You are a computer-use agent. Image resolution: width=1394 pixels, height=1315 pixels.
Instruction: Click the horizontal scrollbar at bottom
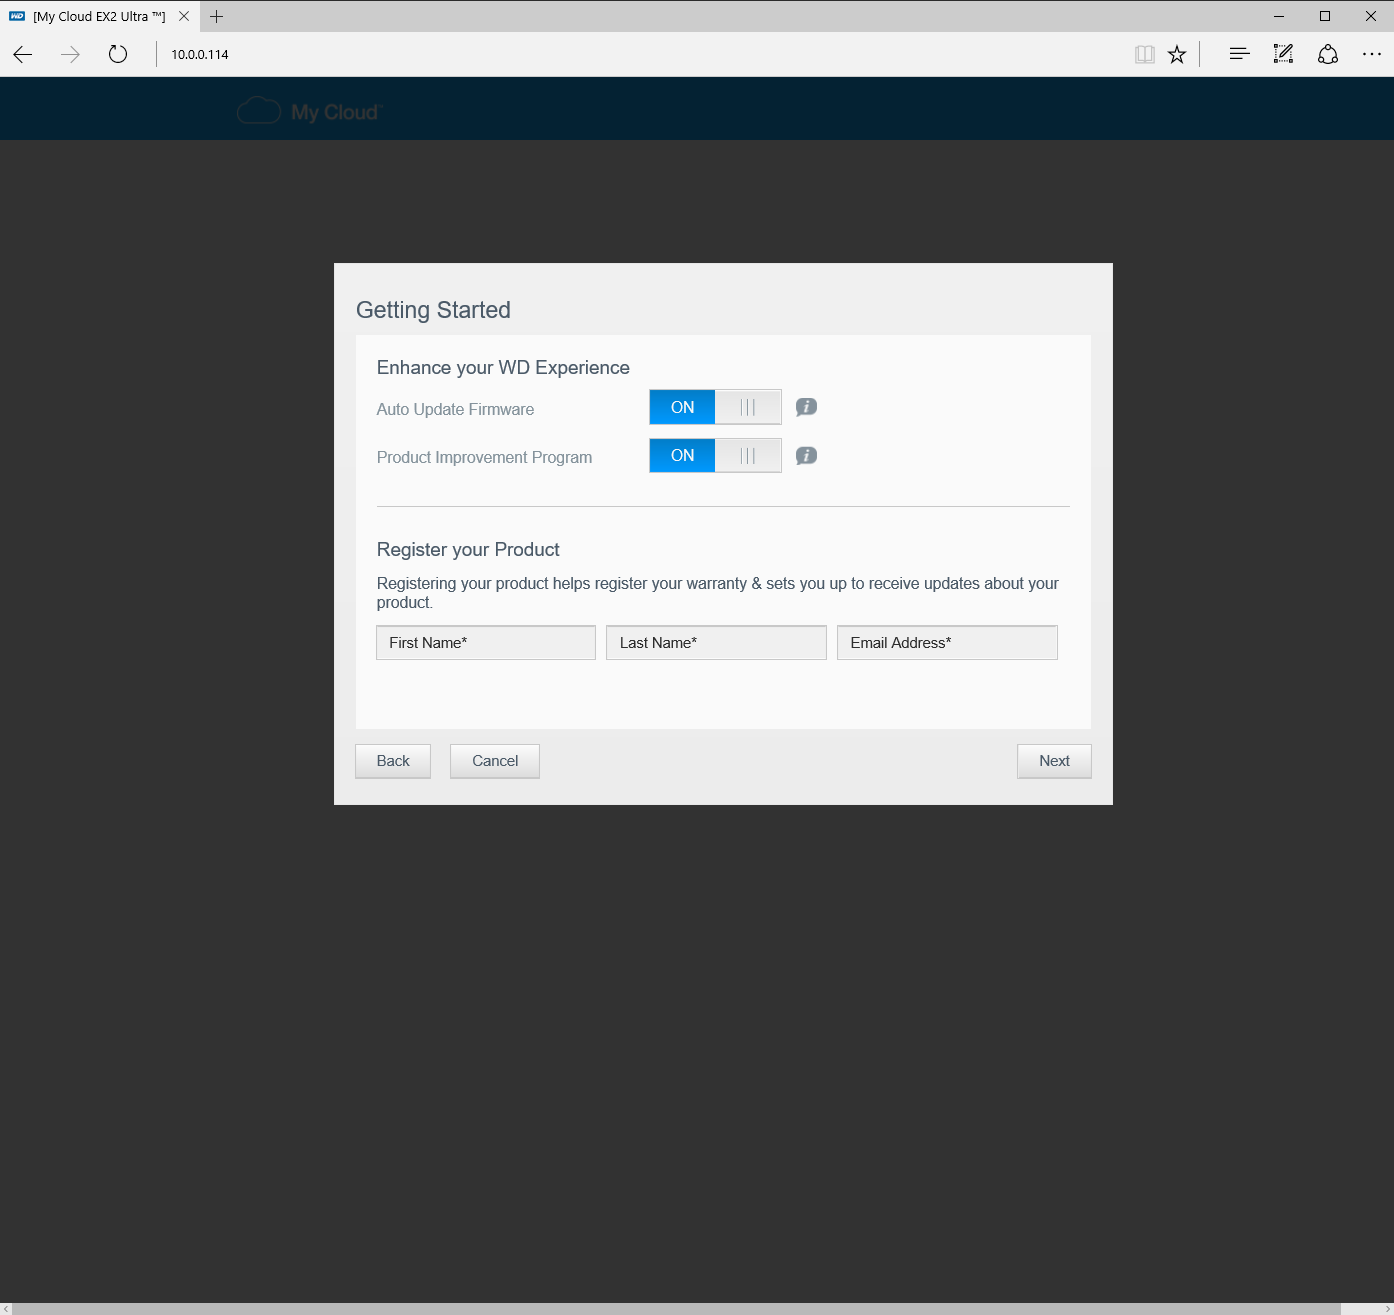(x=676, y=1309)
